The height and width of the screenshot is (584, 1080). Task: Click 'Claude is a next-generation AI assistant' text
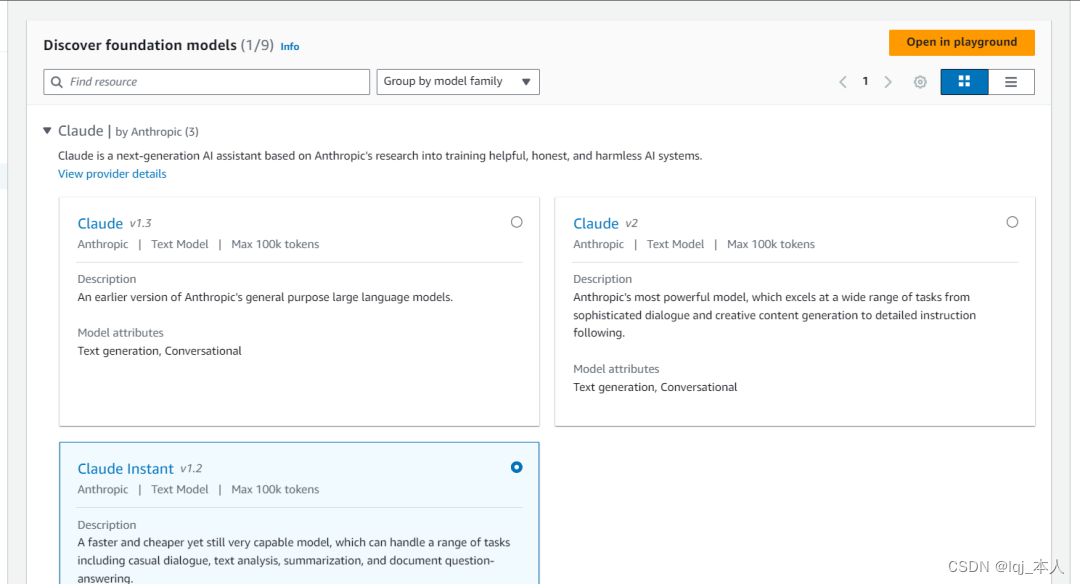[380, 156]
